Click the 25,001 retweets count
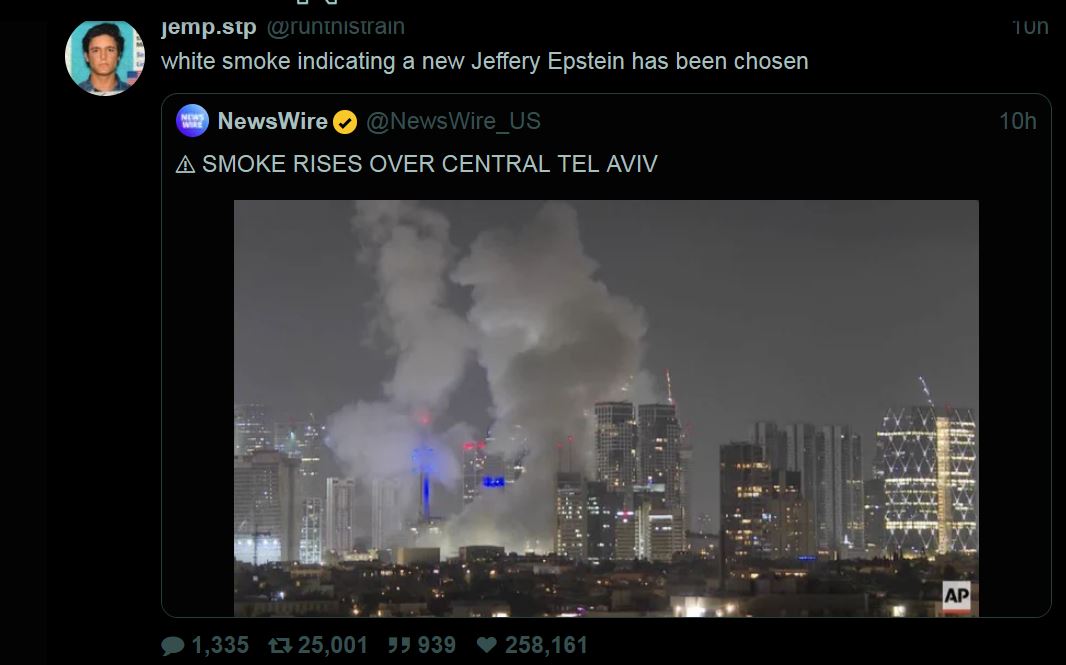This screenshot has height=665, width=1066. 332,645
